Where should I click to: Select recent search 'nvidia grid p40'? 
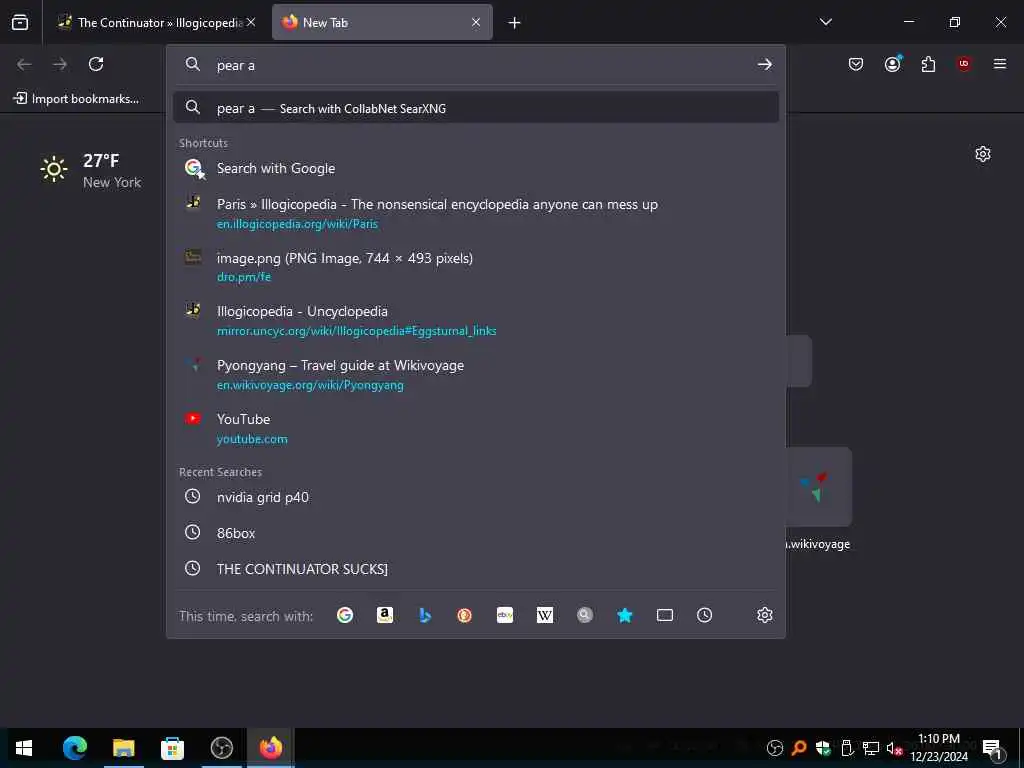(476, 497)
